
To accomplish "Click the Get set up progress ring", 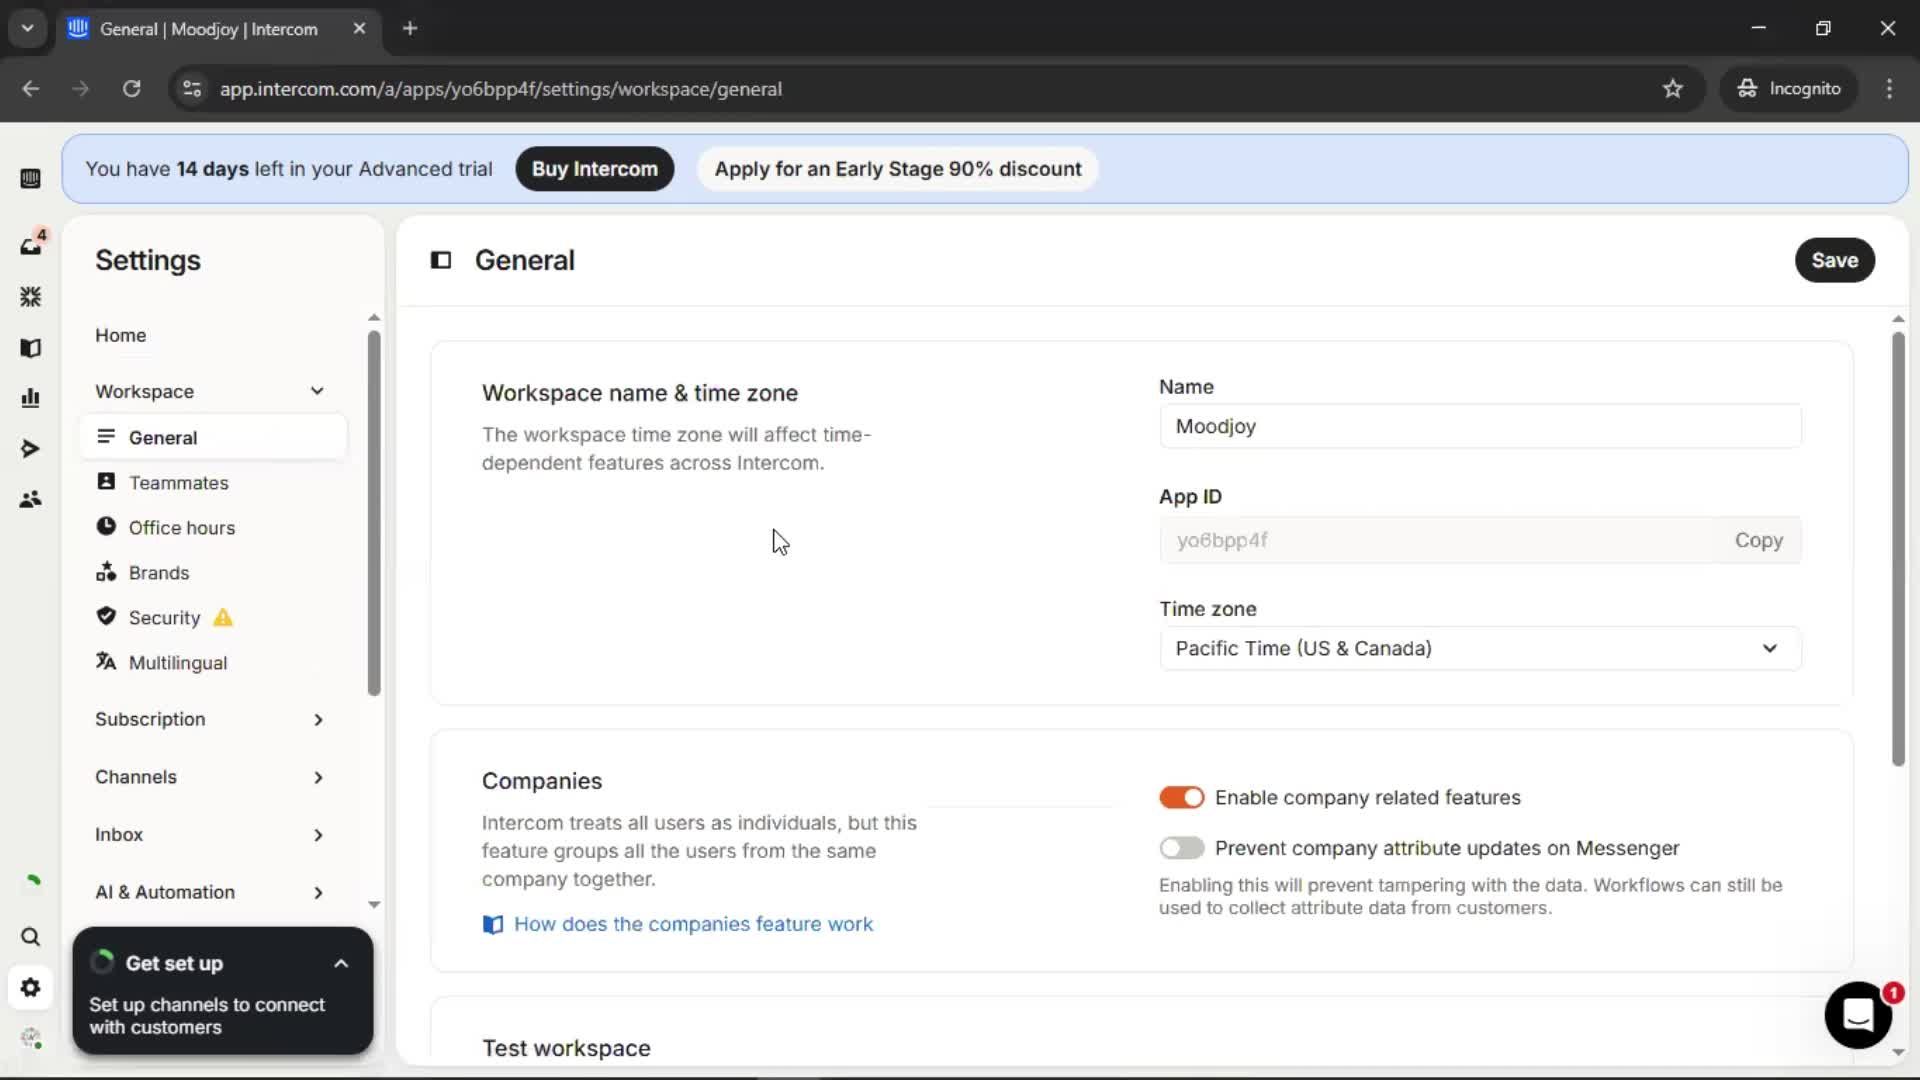I will [x=102, y=963].
